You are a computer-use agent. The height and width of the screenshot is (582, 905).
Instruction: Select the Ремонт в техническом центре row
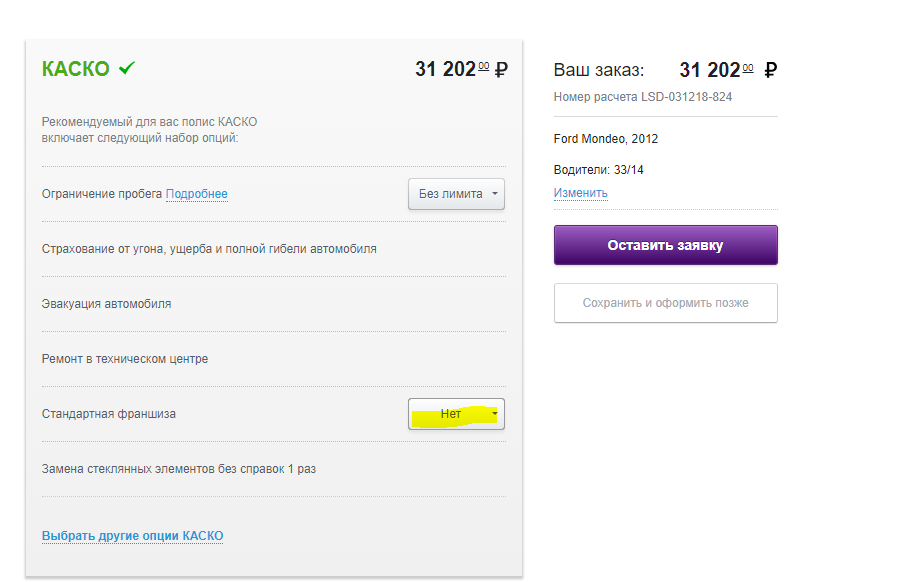pos(125,359)
